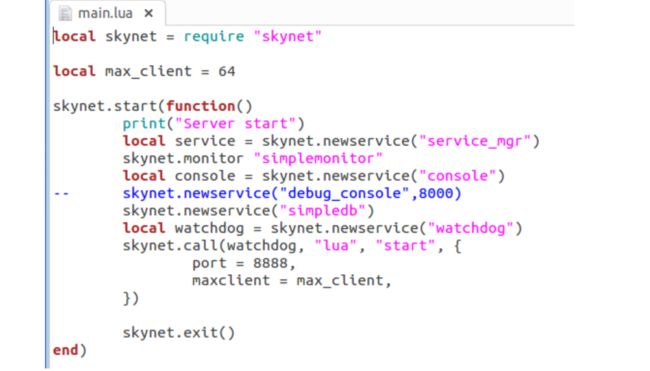This screenshot has width=650, height=371.
Task: Click the "simpledb" string
Action: 323,211
